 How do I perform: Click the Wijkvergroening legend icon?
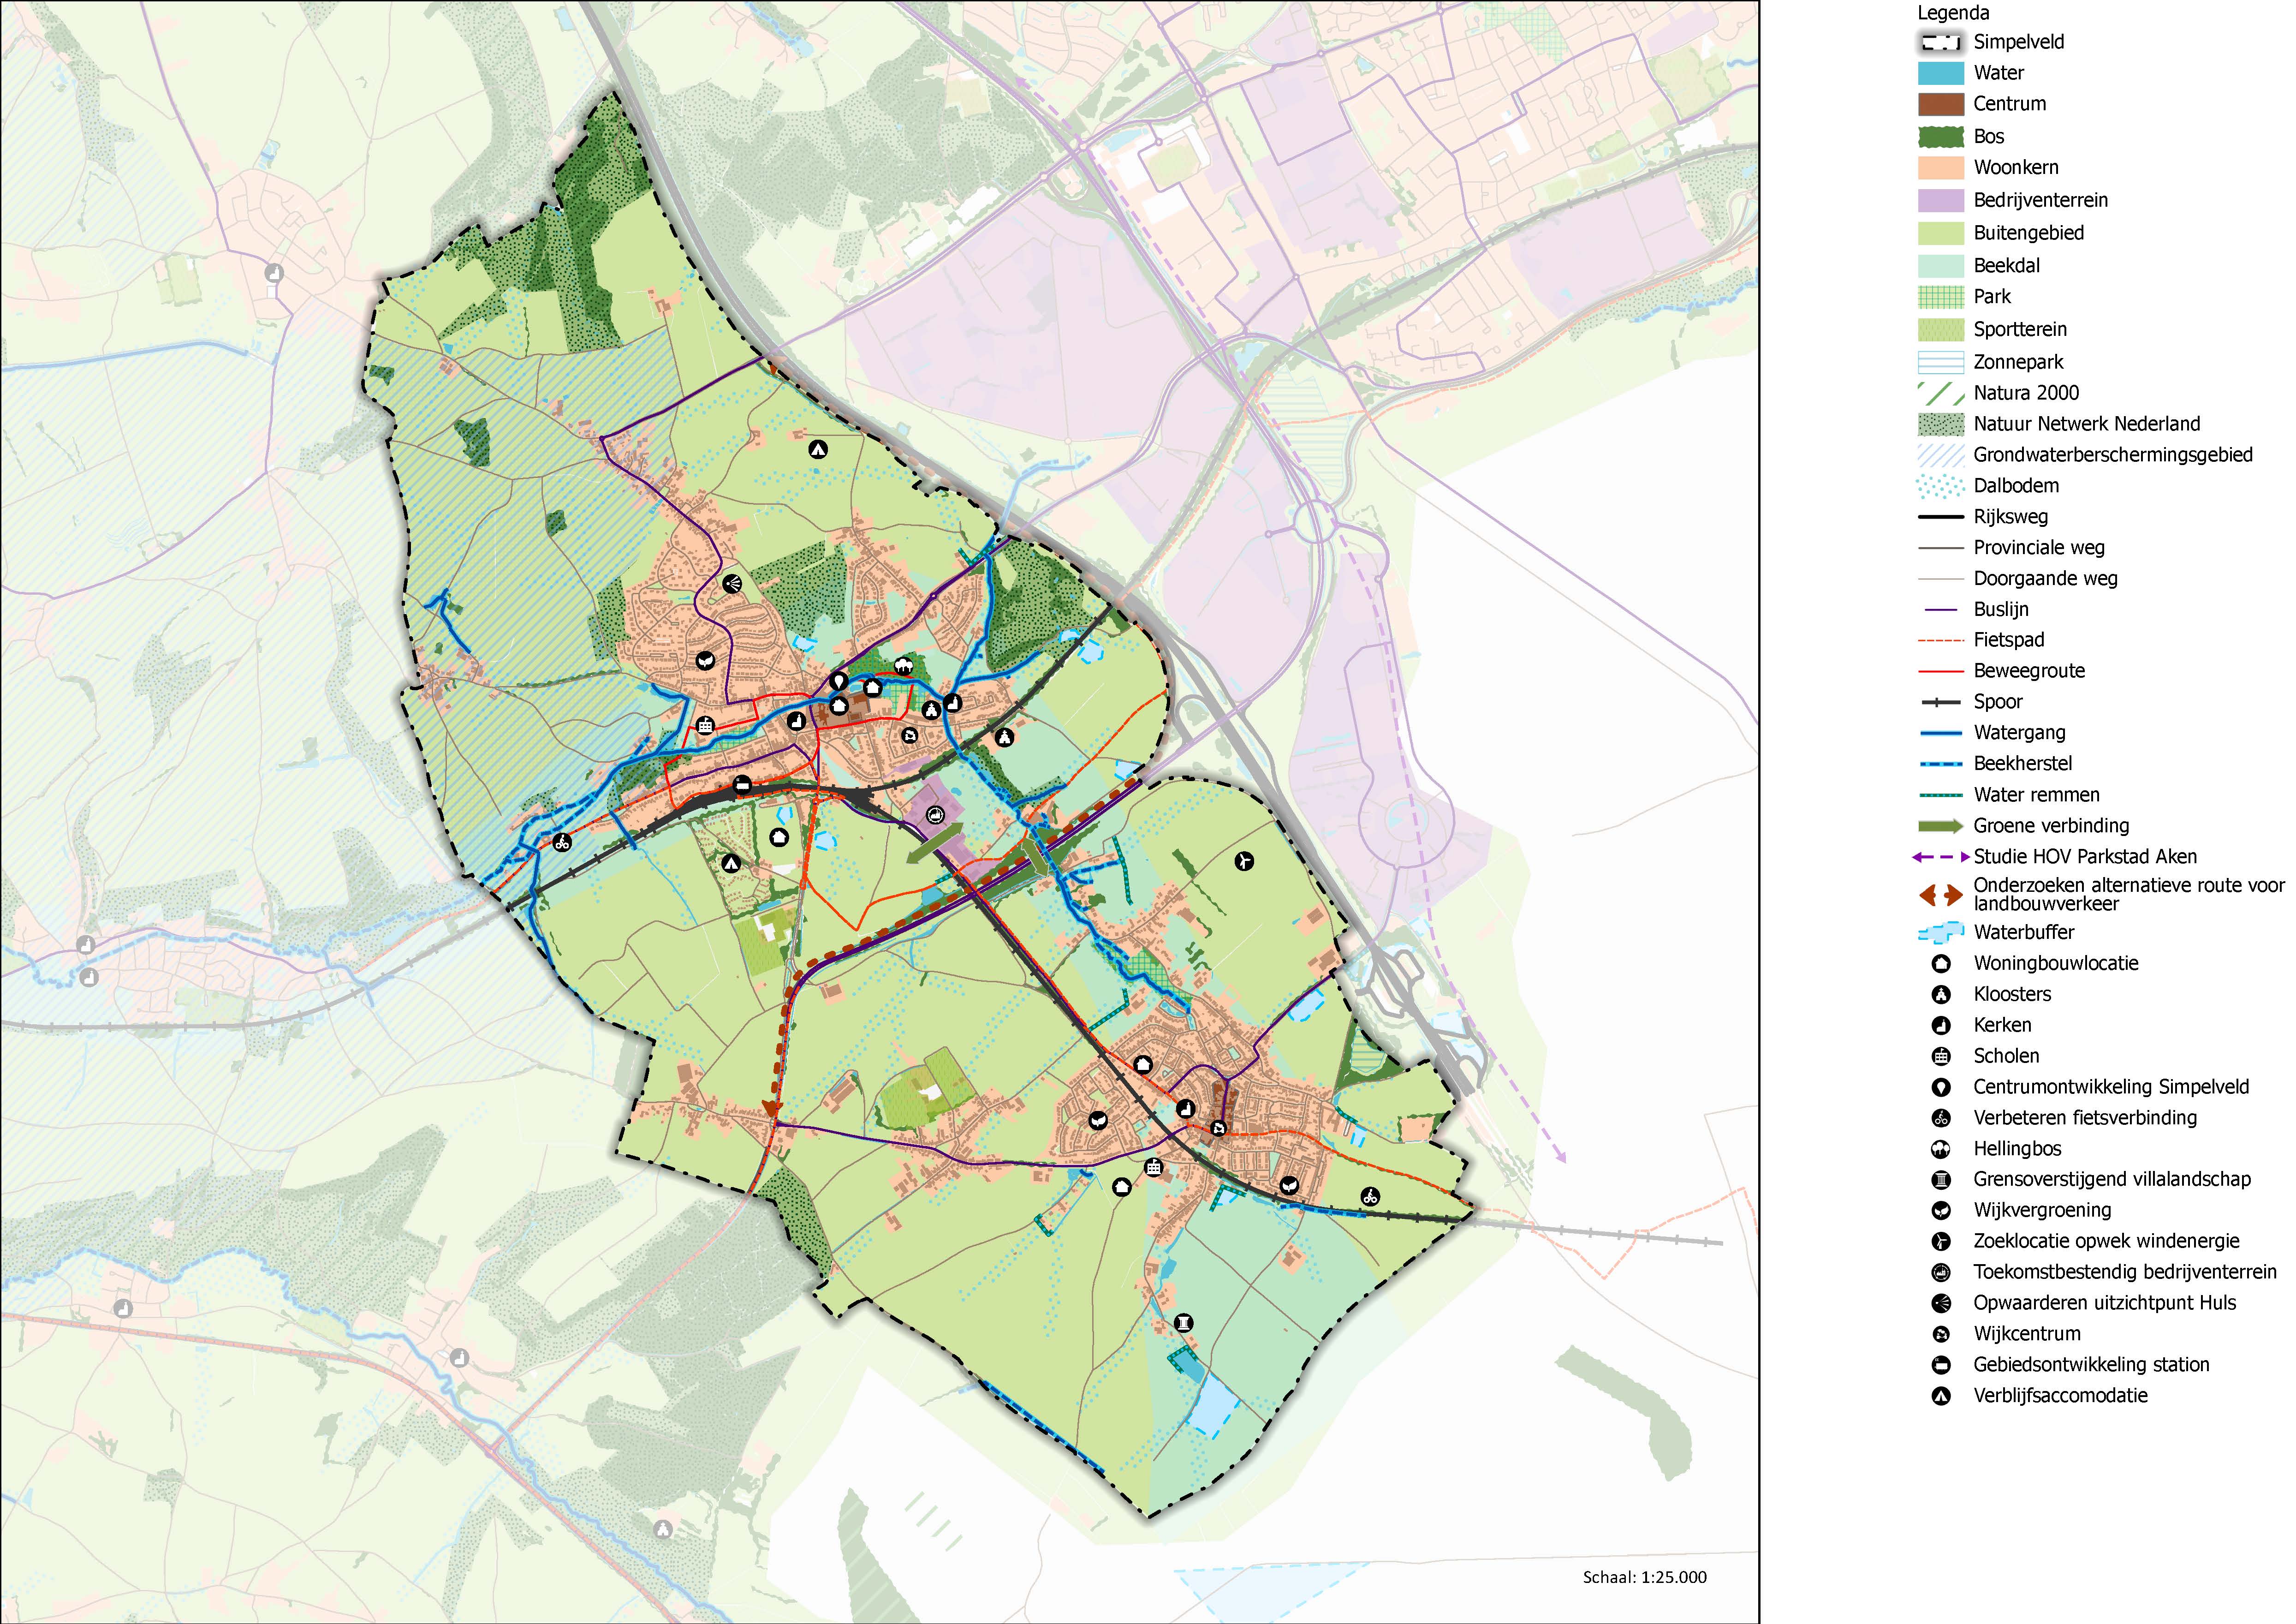pos(1940,1210)
